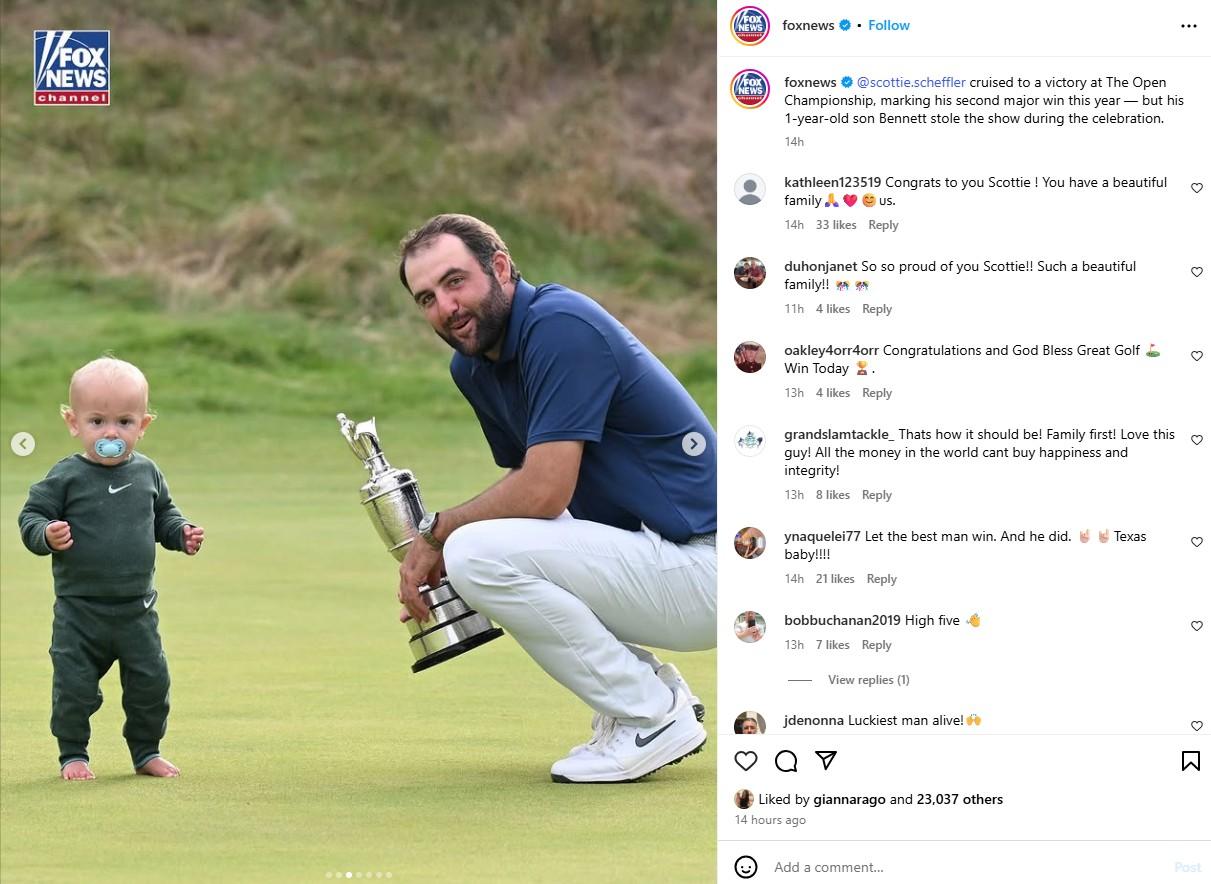Expand View replies (1) under bobbuchanan2019
This screenshot has width=1211, height=884.
pos(868,680)
